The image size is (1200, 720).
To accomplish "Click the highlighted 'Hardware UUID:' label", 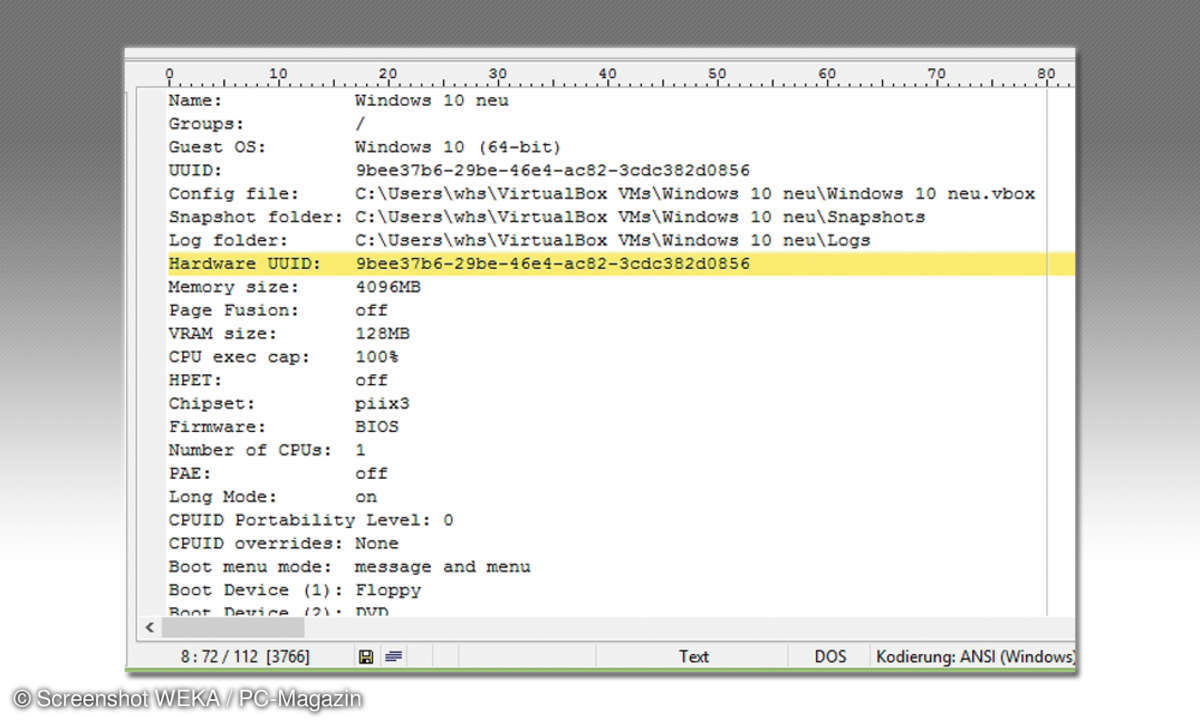I will (x=244, y=264).
